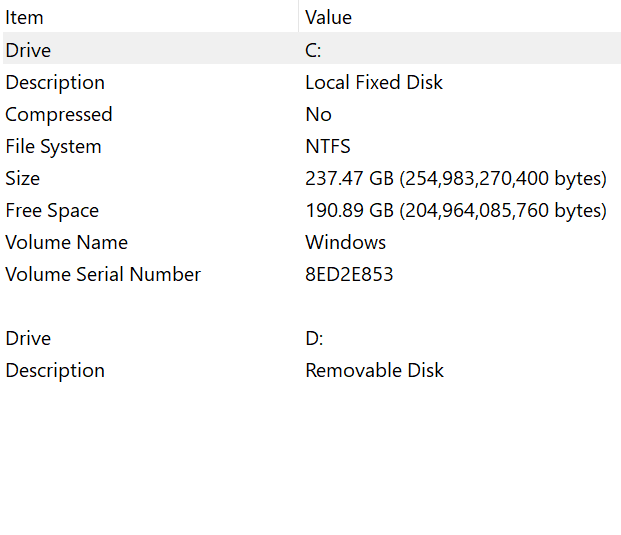Select the File System row
The width and height of the screenshot is (621, 535).
coord(53,146)
